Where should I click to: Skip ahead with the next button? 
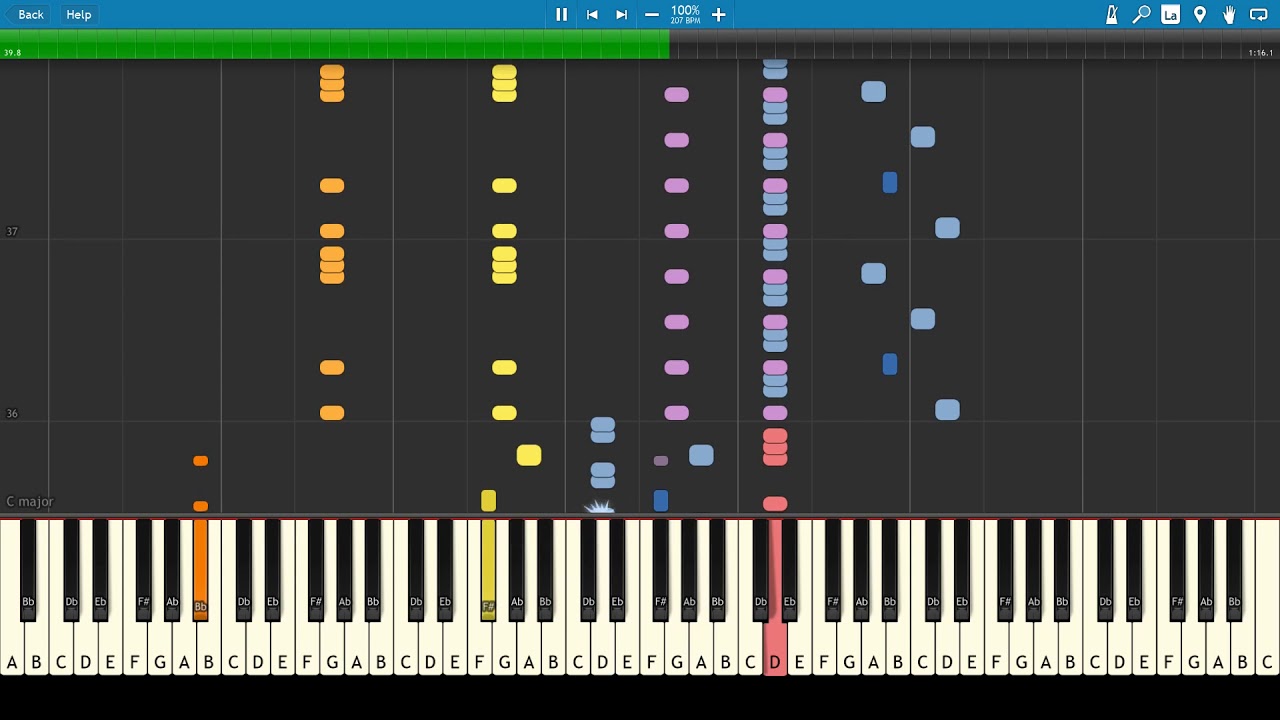(x=622, y=14)
